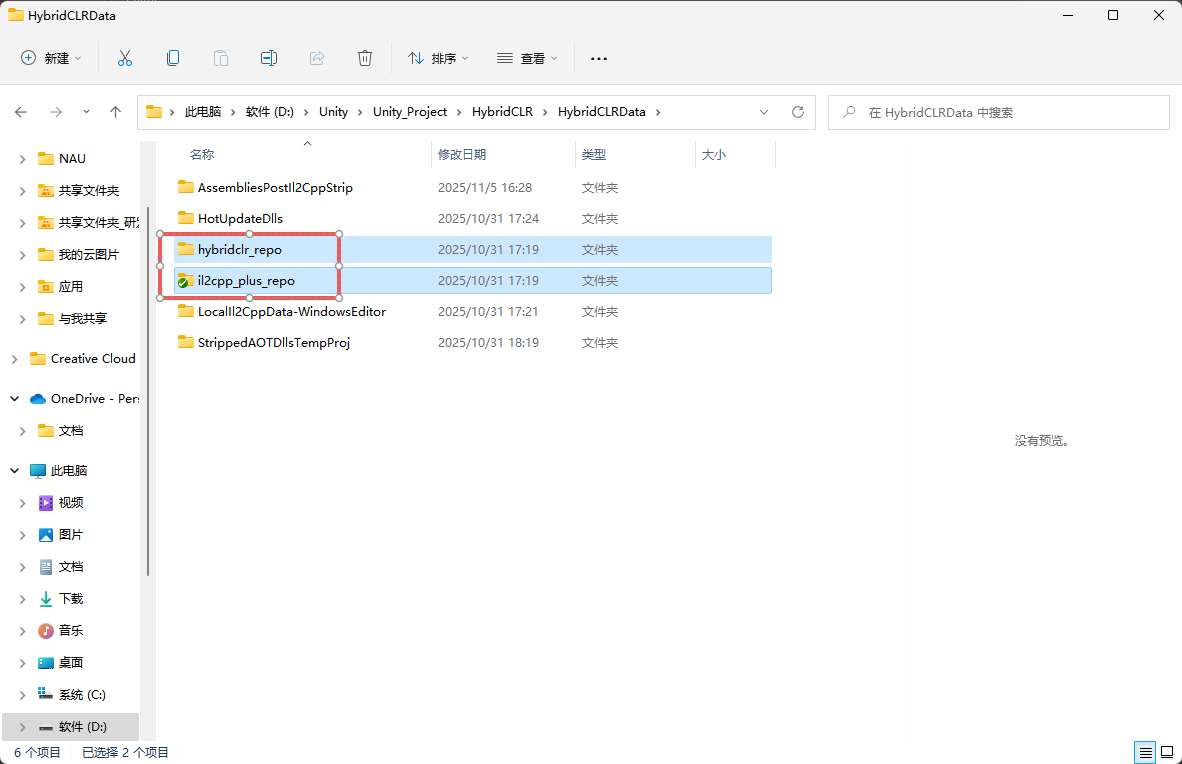Sort by the 修改日期 column header

click(x=462, y=155)
